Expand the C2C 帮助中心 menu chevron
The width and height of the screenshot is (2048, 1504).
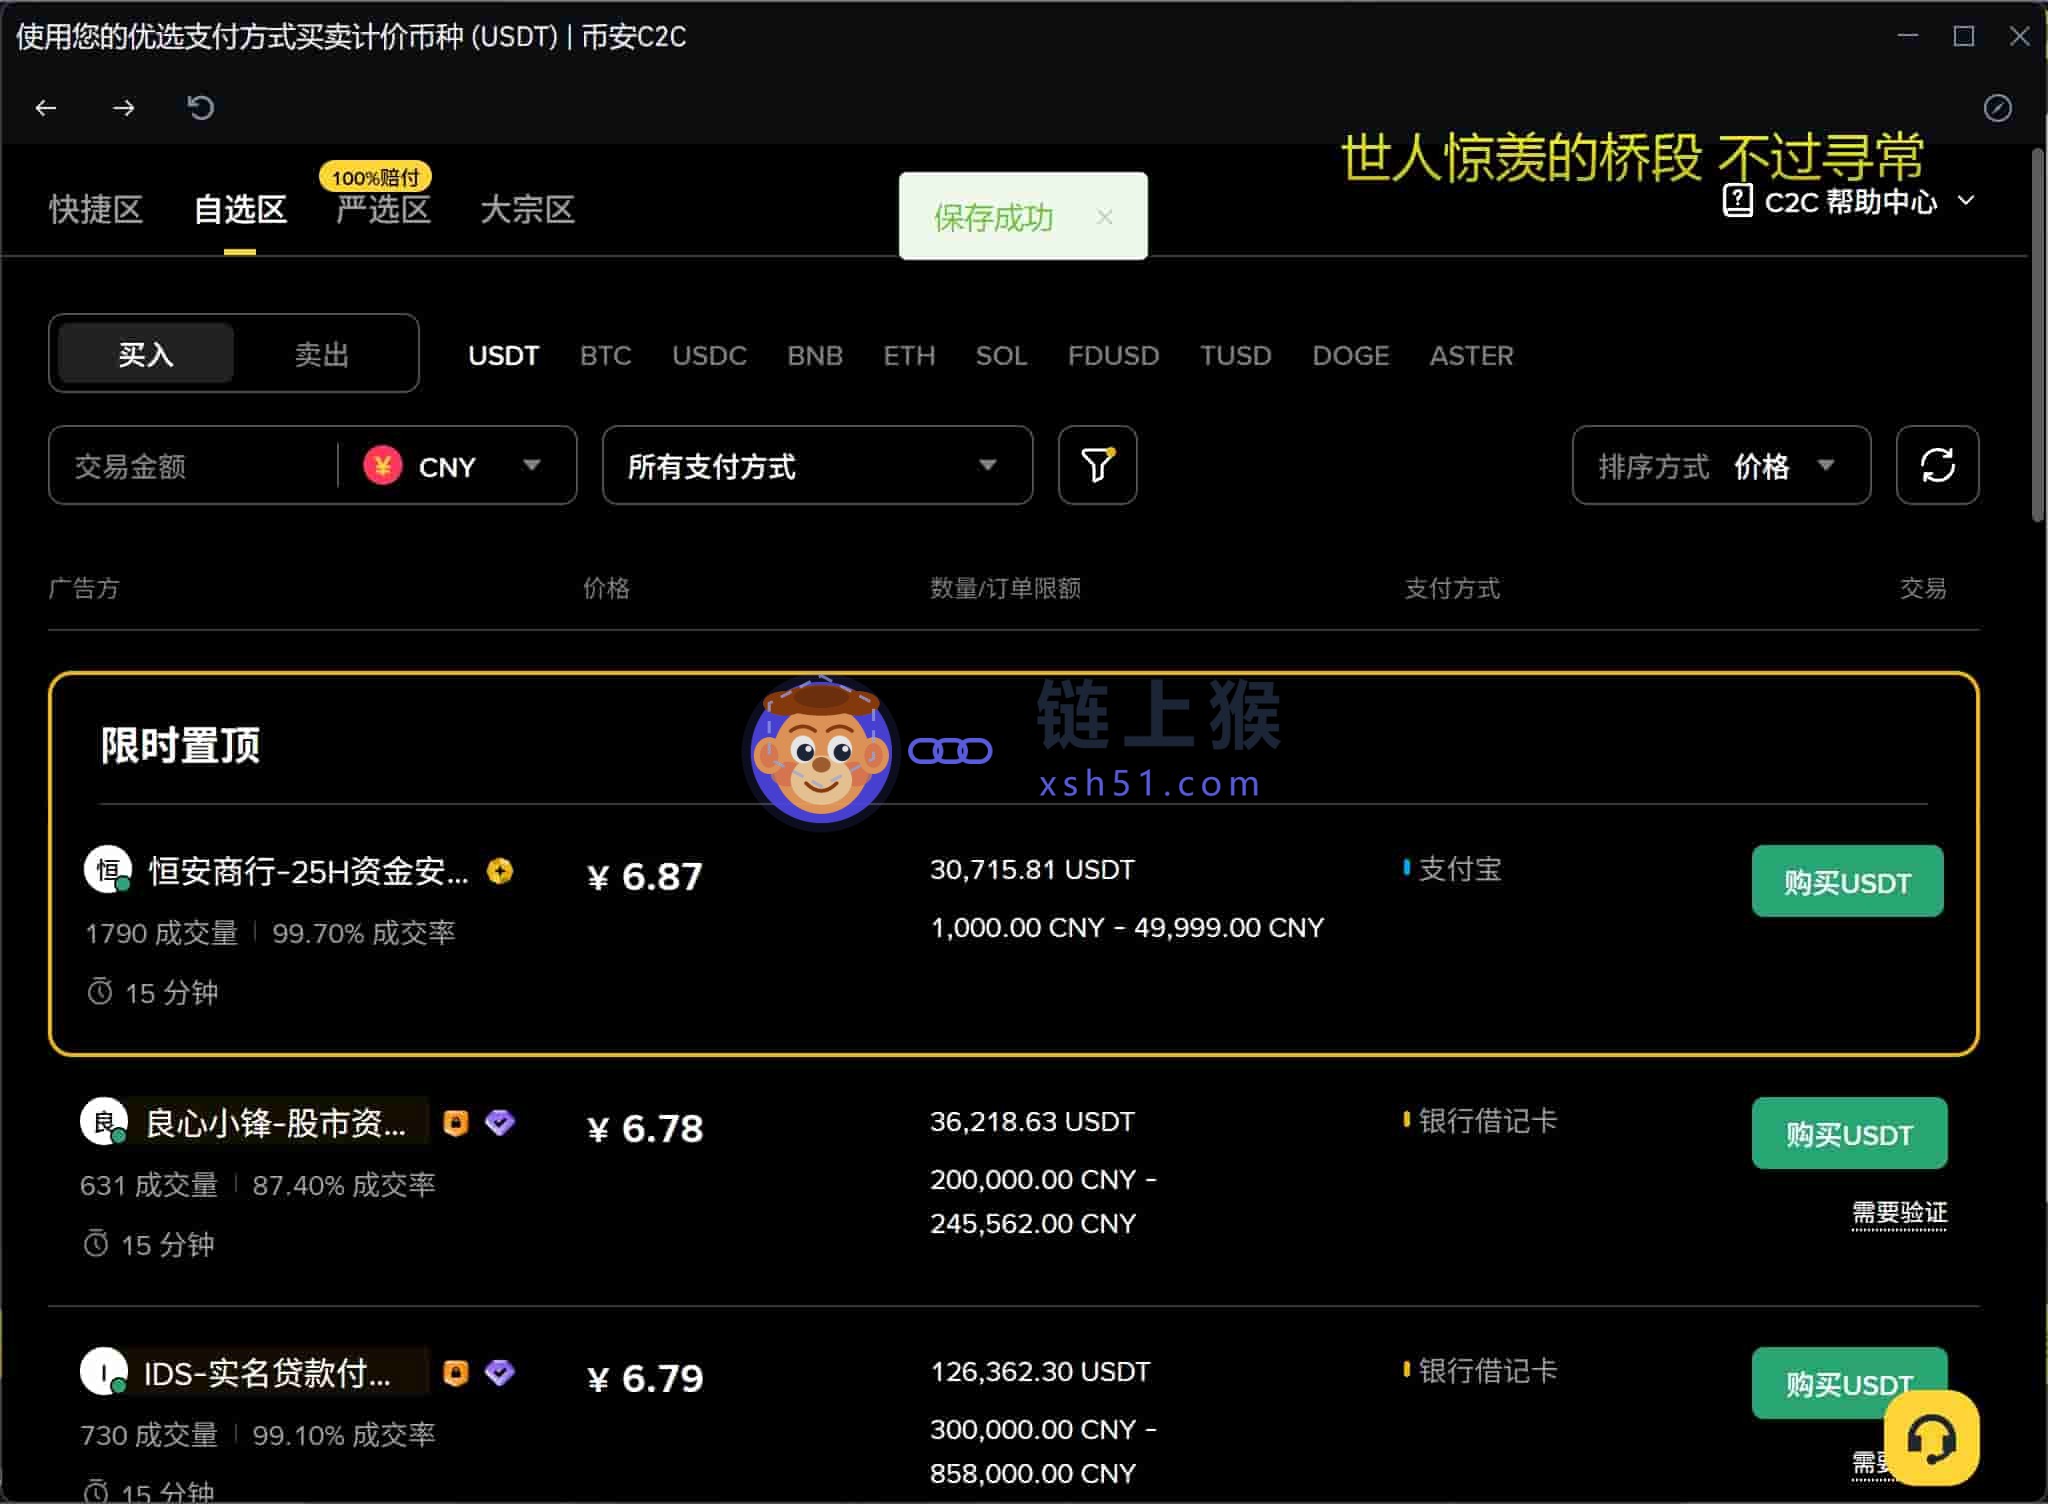(x=1966, y=200)
